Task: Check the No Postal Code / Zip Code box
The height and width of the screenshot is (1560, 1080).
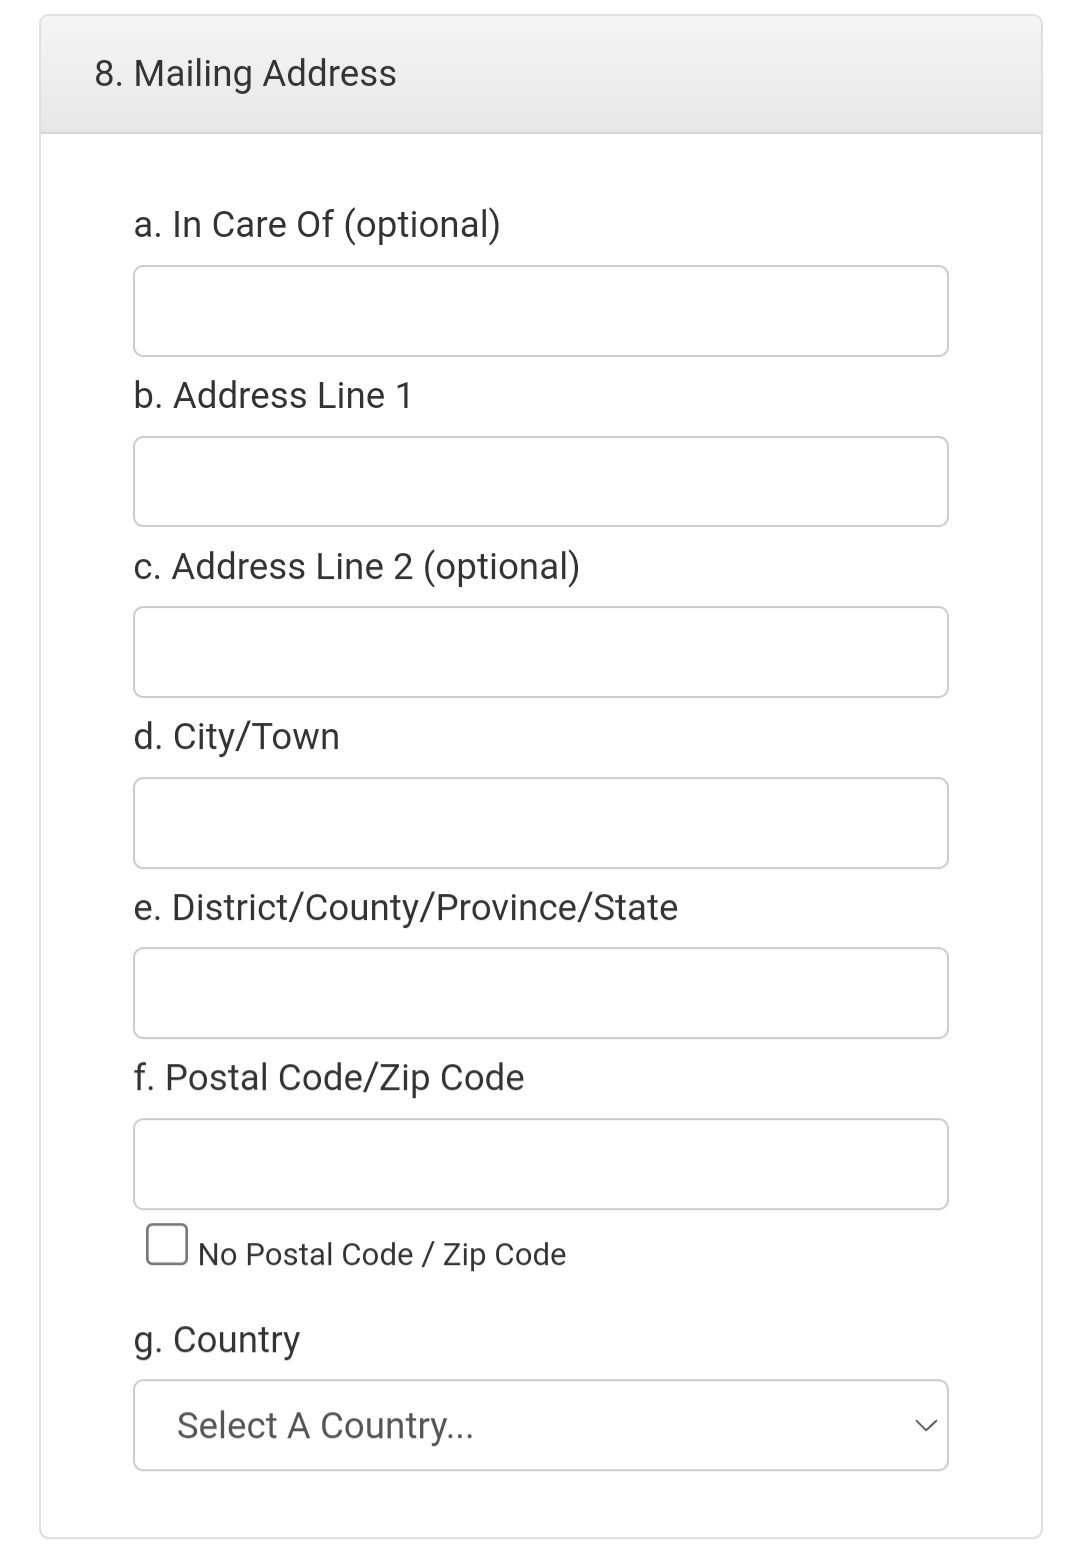Action: tap(168, 1243)
